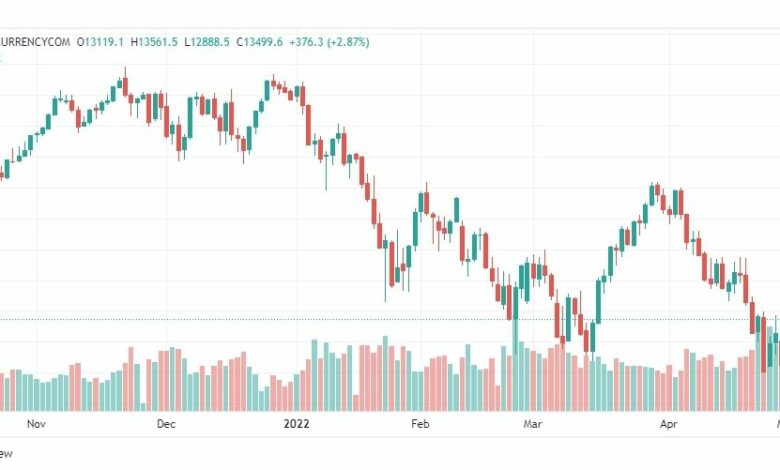Click the tallest volume bar in late January
Image resolution: width=780 pixels, height=470 pixels.
[x=386, y=374]
